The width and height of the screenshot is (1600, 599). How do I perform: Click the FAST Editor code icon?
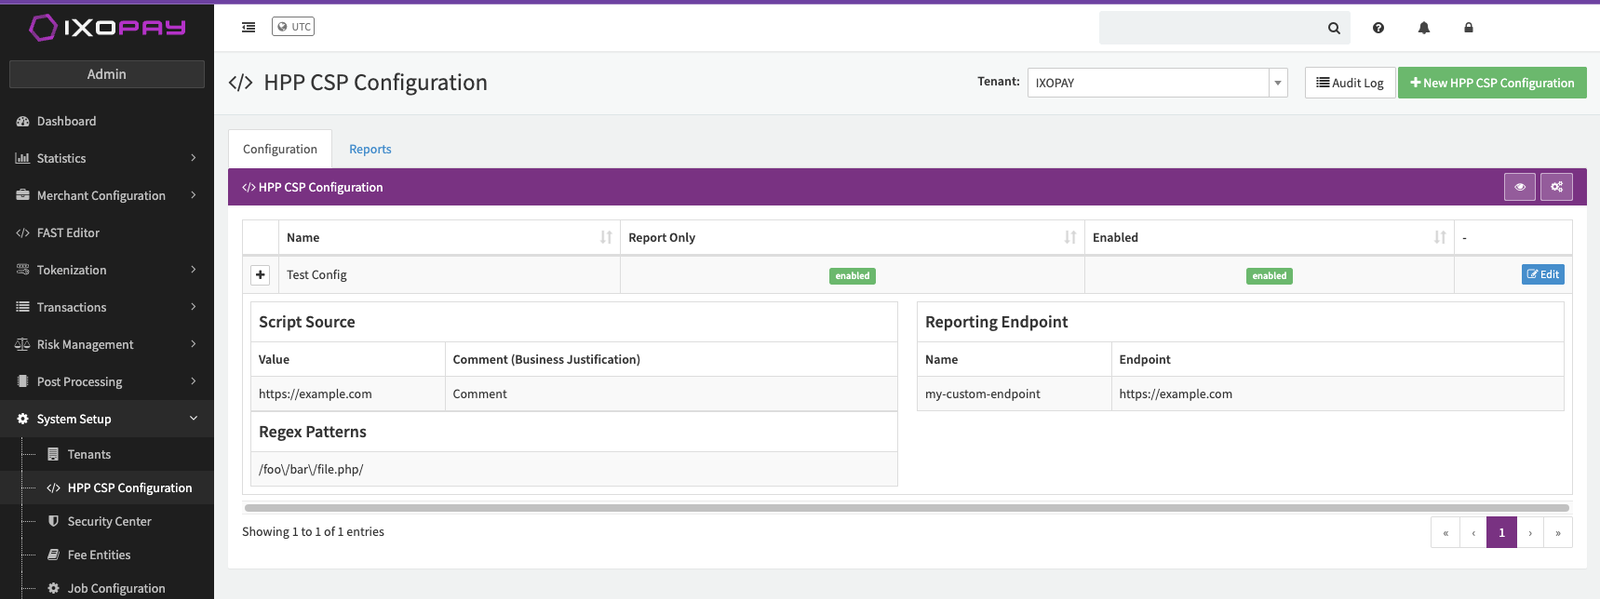(23, 233)
